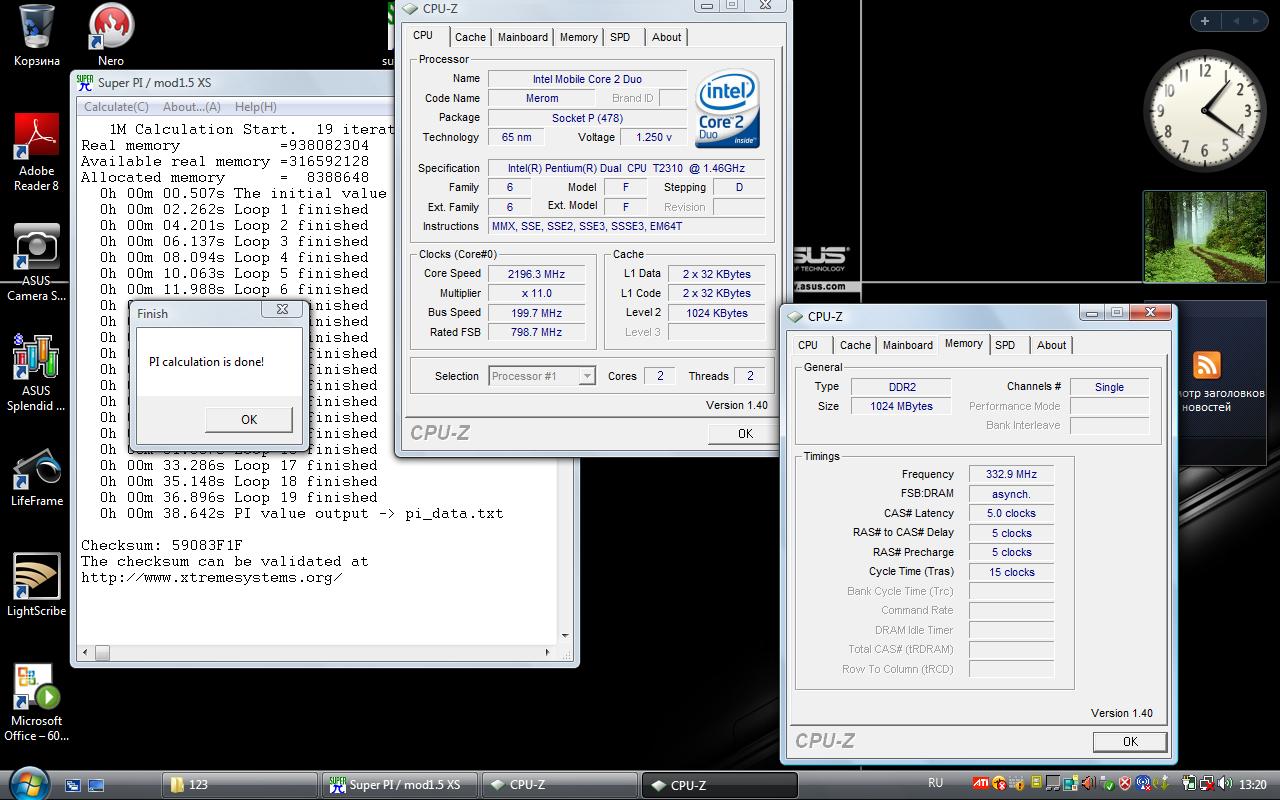1280x800 pixels.
Task: Click the active CPU-Z taskbar button
Action: (x=718, y=785)
